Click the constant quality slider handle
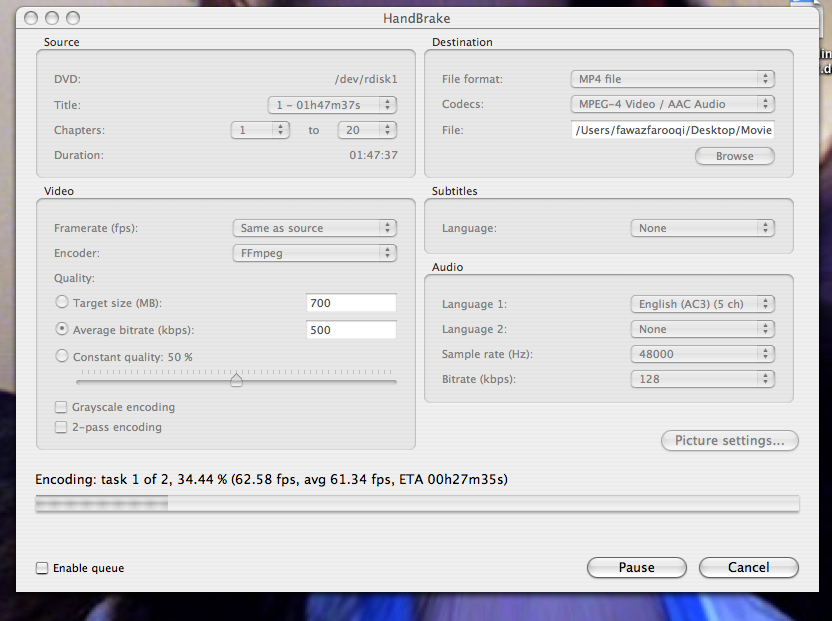Screen dimensions: 832x621 [237, 380]
